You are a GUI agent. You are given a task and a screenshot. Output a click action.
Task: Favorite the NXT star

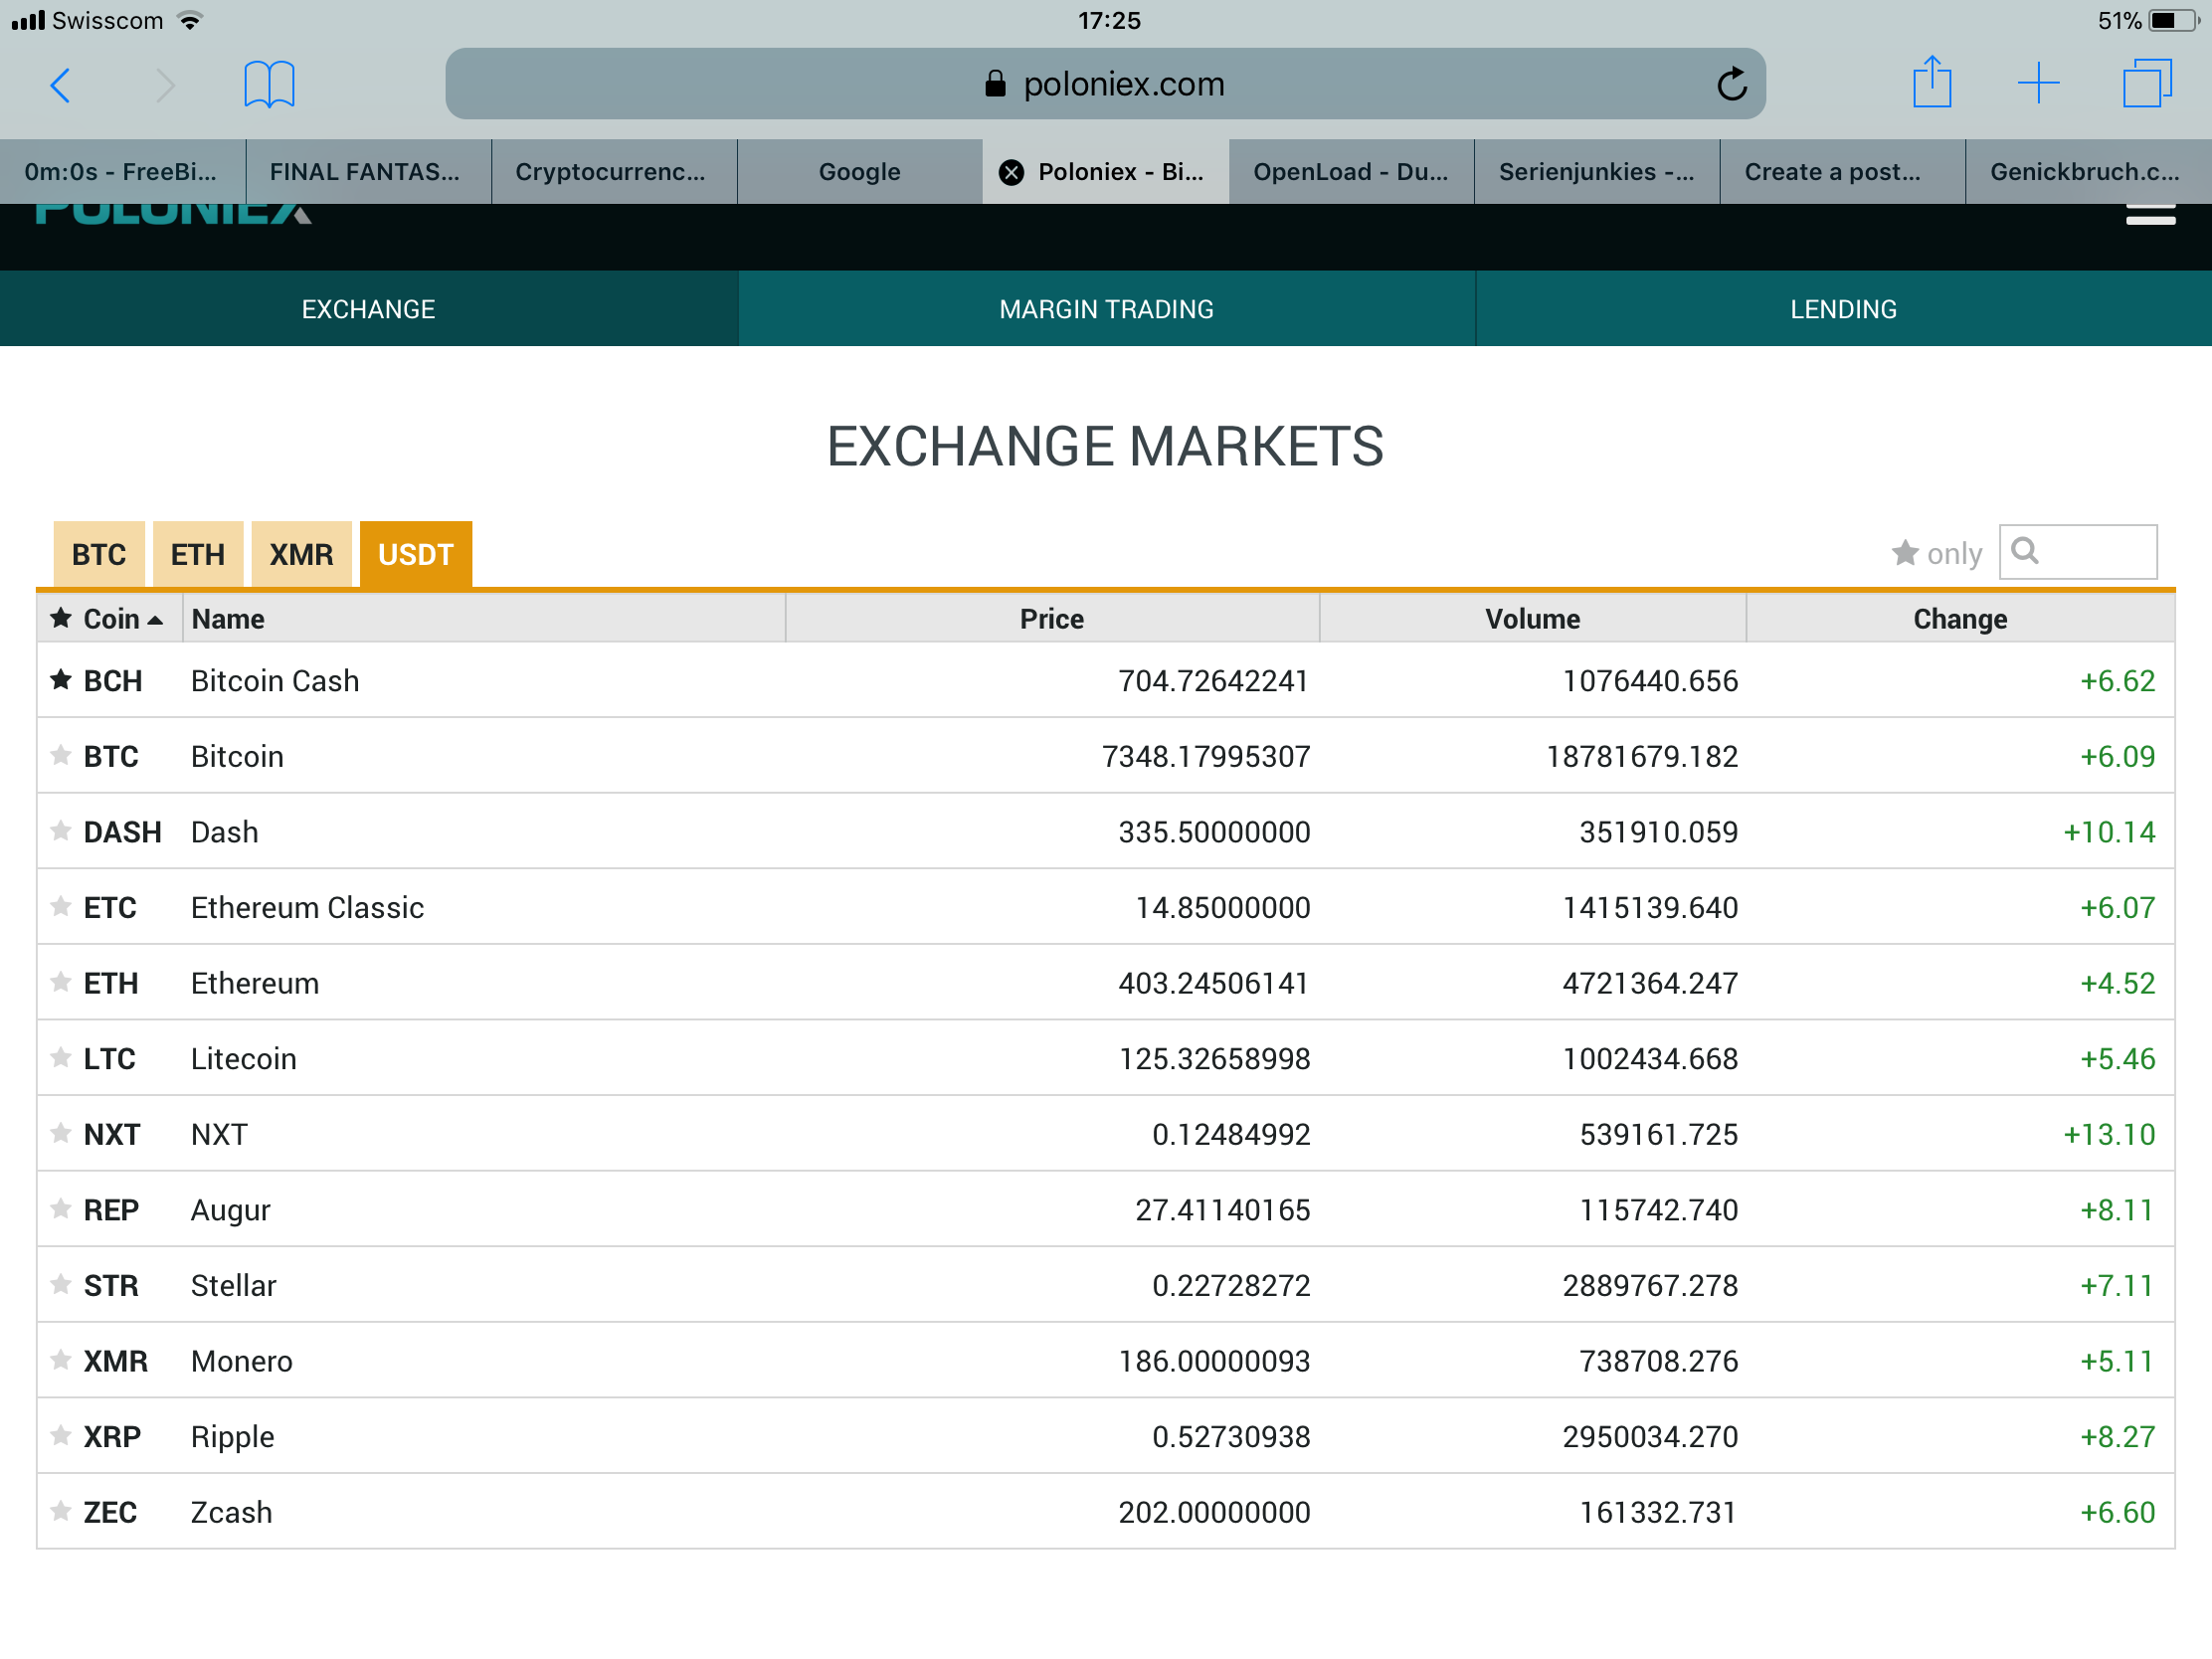pos(61,1133)
